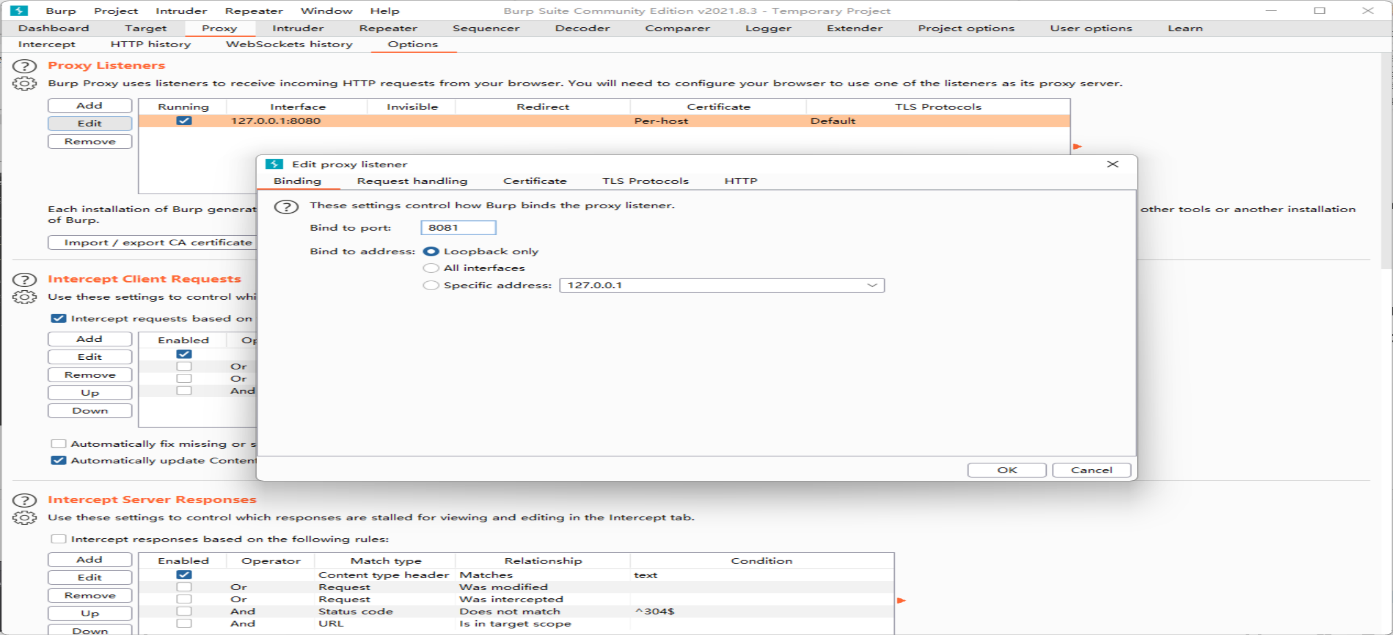
Task: Enable the URL Is in target scope rule
Action: point(184,624)
